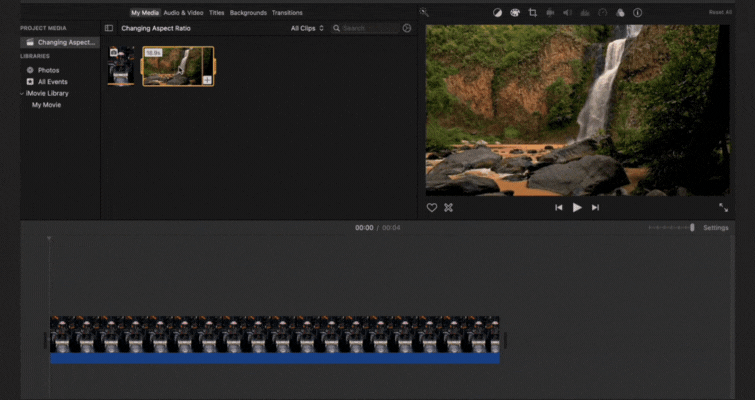
Task: Toggle the libraries sidebar list
Action: pos(109,28)
